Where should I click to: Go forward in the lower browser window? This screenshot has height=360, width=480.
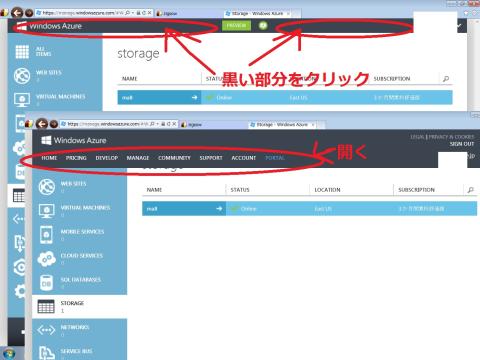(54, 124)
